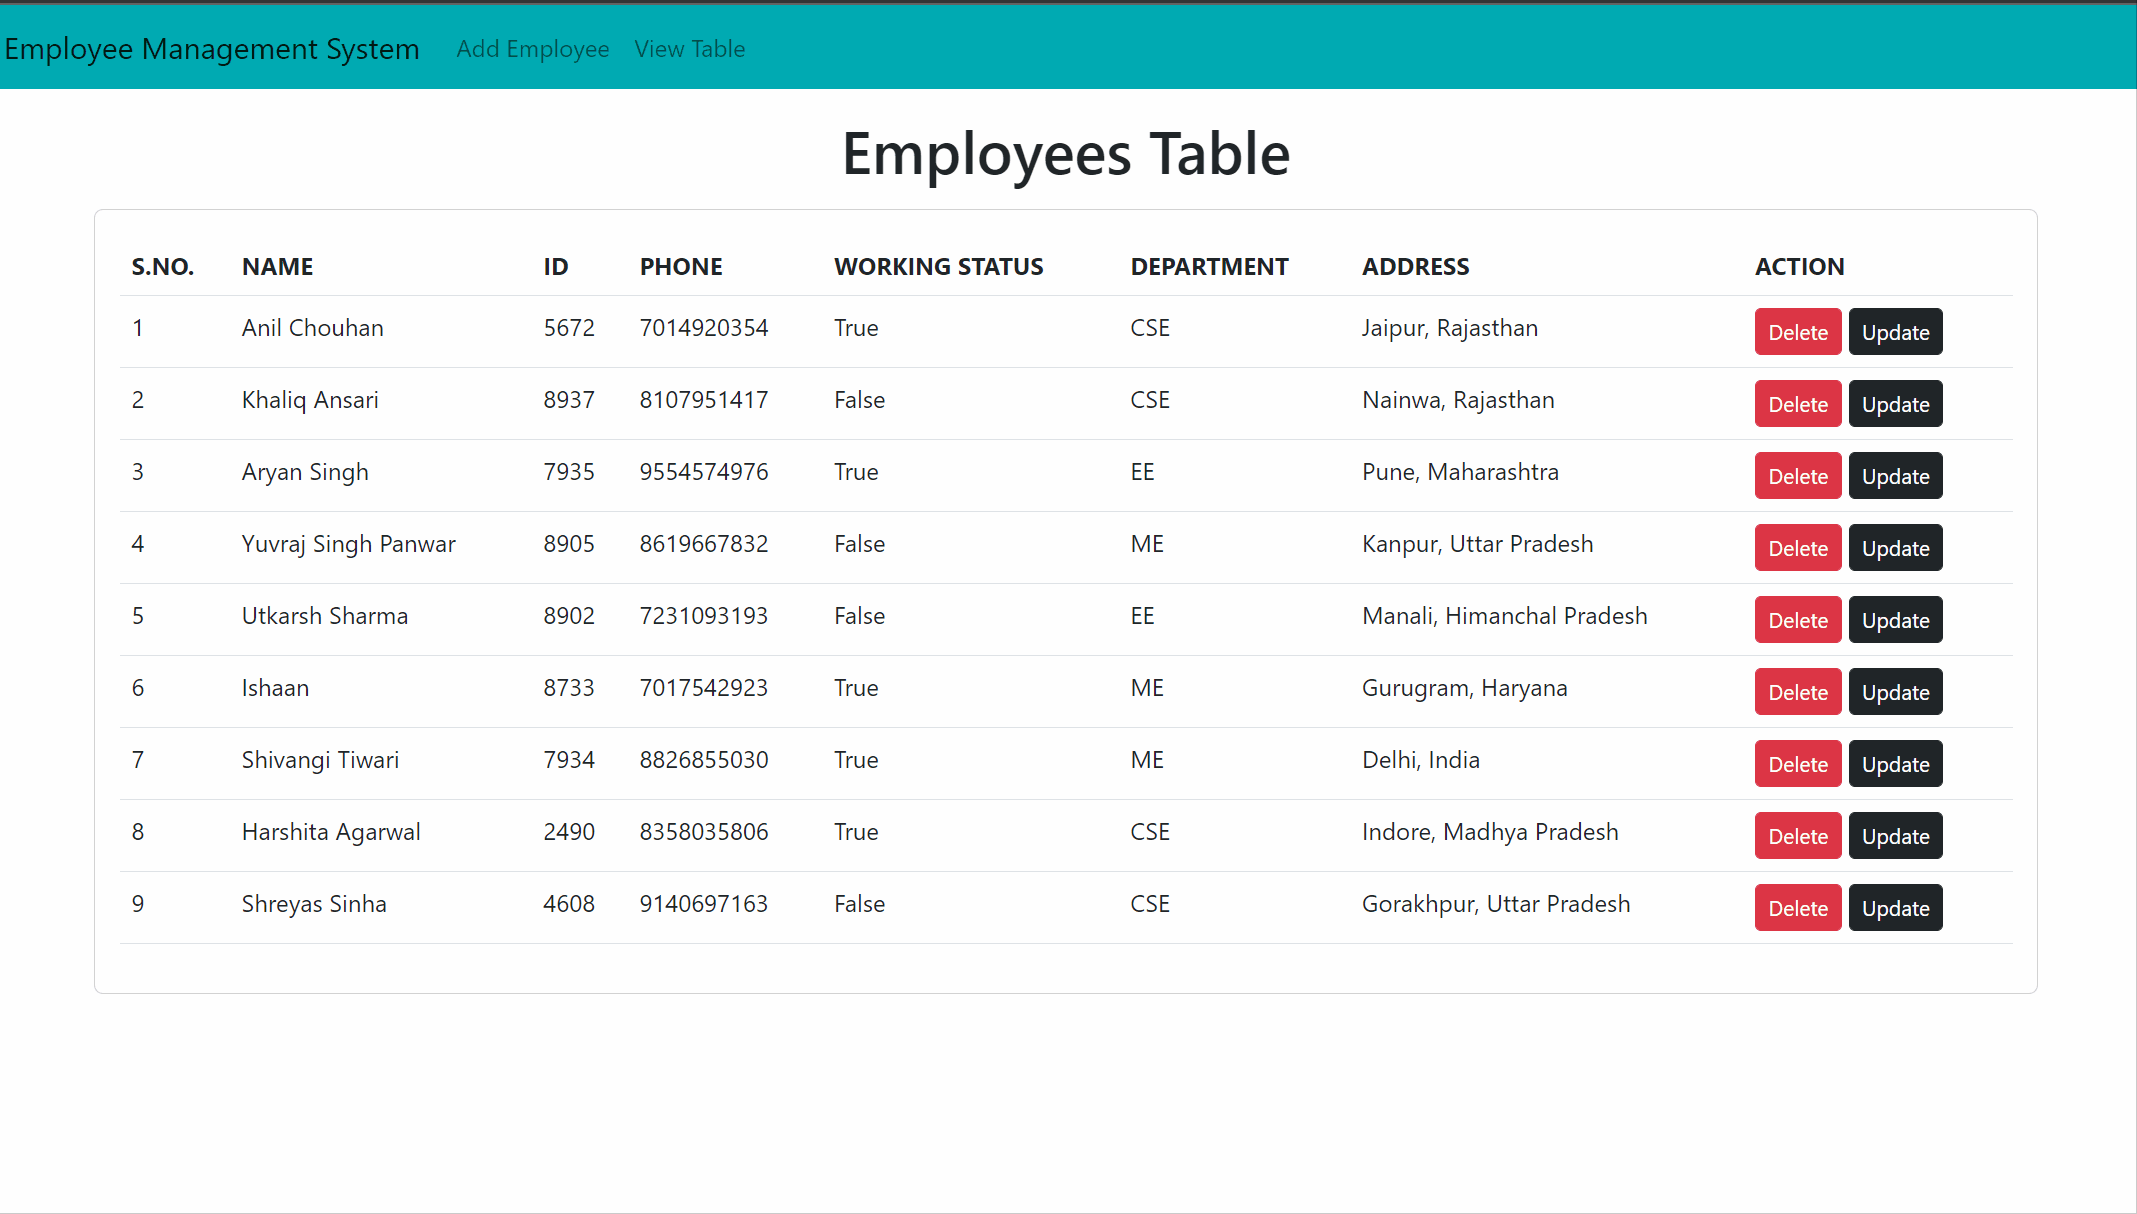Delete Ishaan's record
Screen dimensions: 2137x1214
coord(1797,692)
